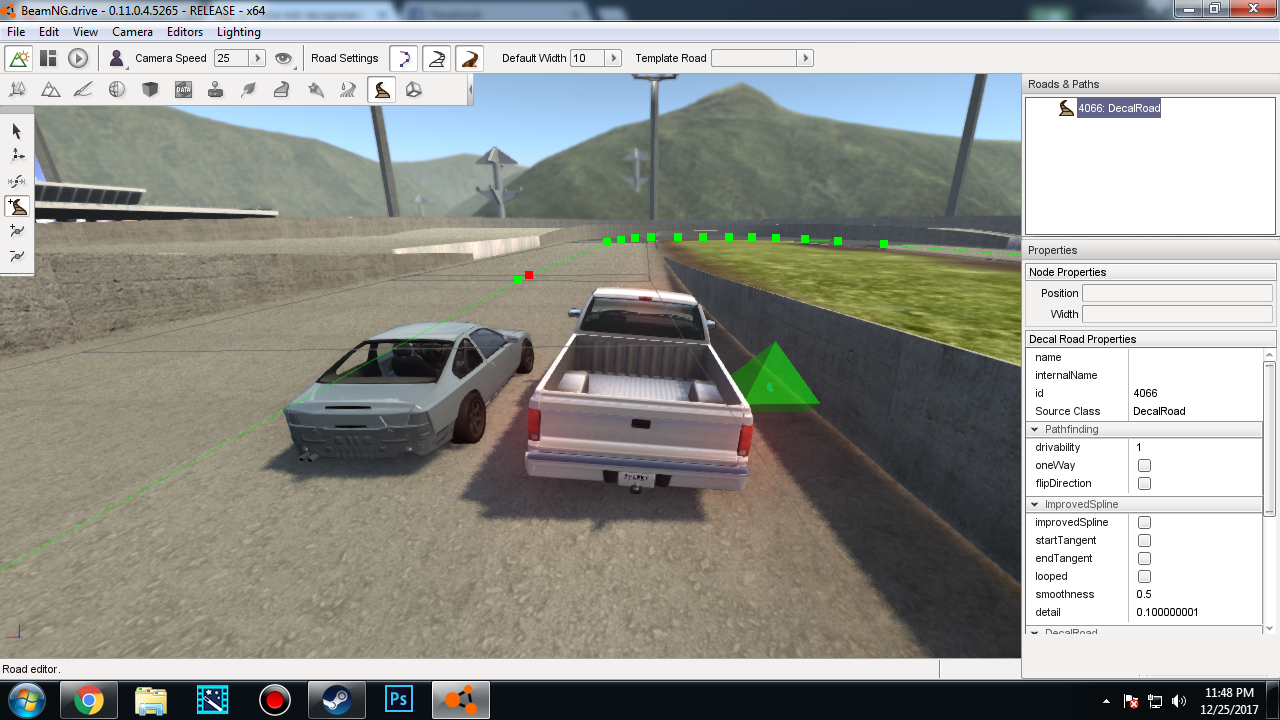Click the node Width field
Image resolution: width=1280 pixels, height=720 pixels.
coord(1177,314)
